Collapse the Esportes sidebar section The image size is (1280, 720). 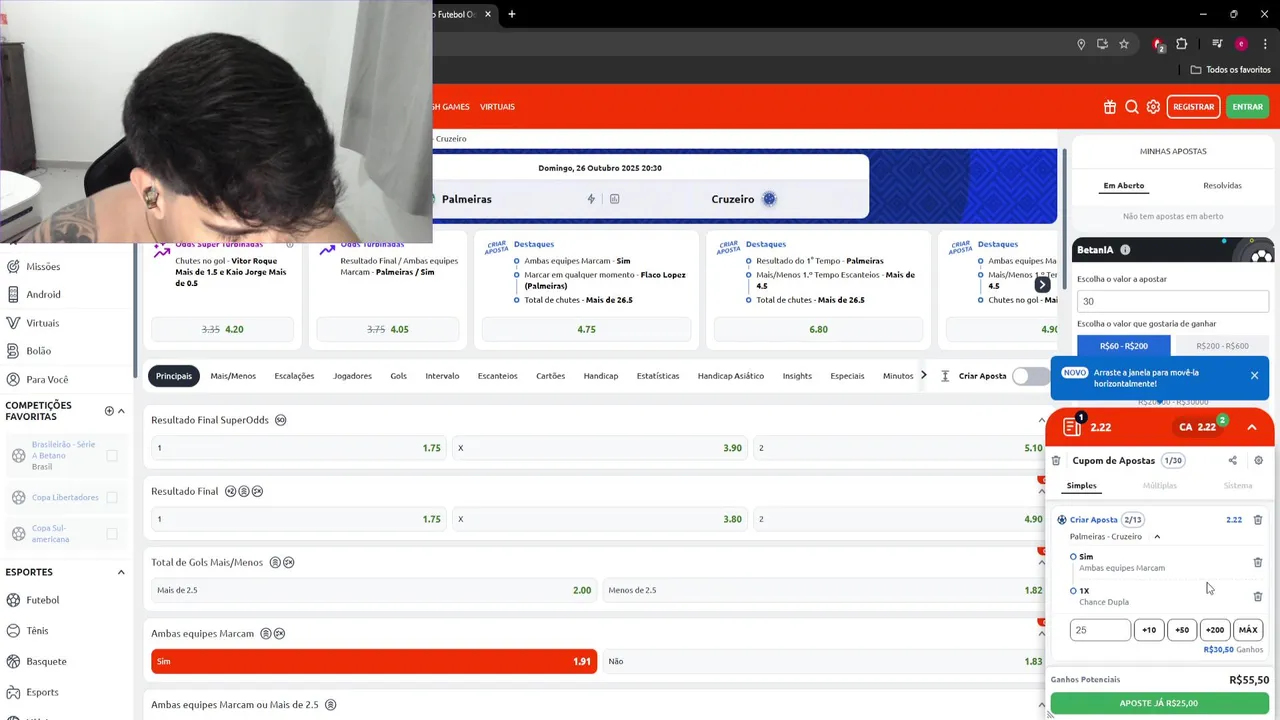(121, 572)
